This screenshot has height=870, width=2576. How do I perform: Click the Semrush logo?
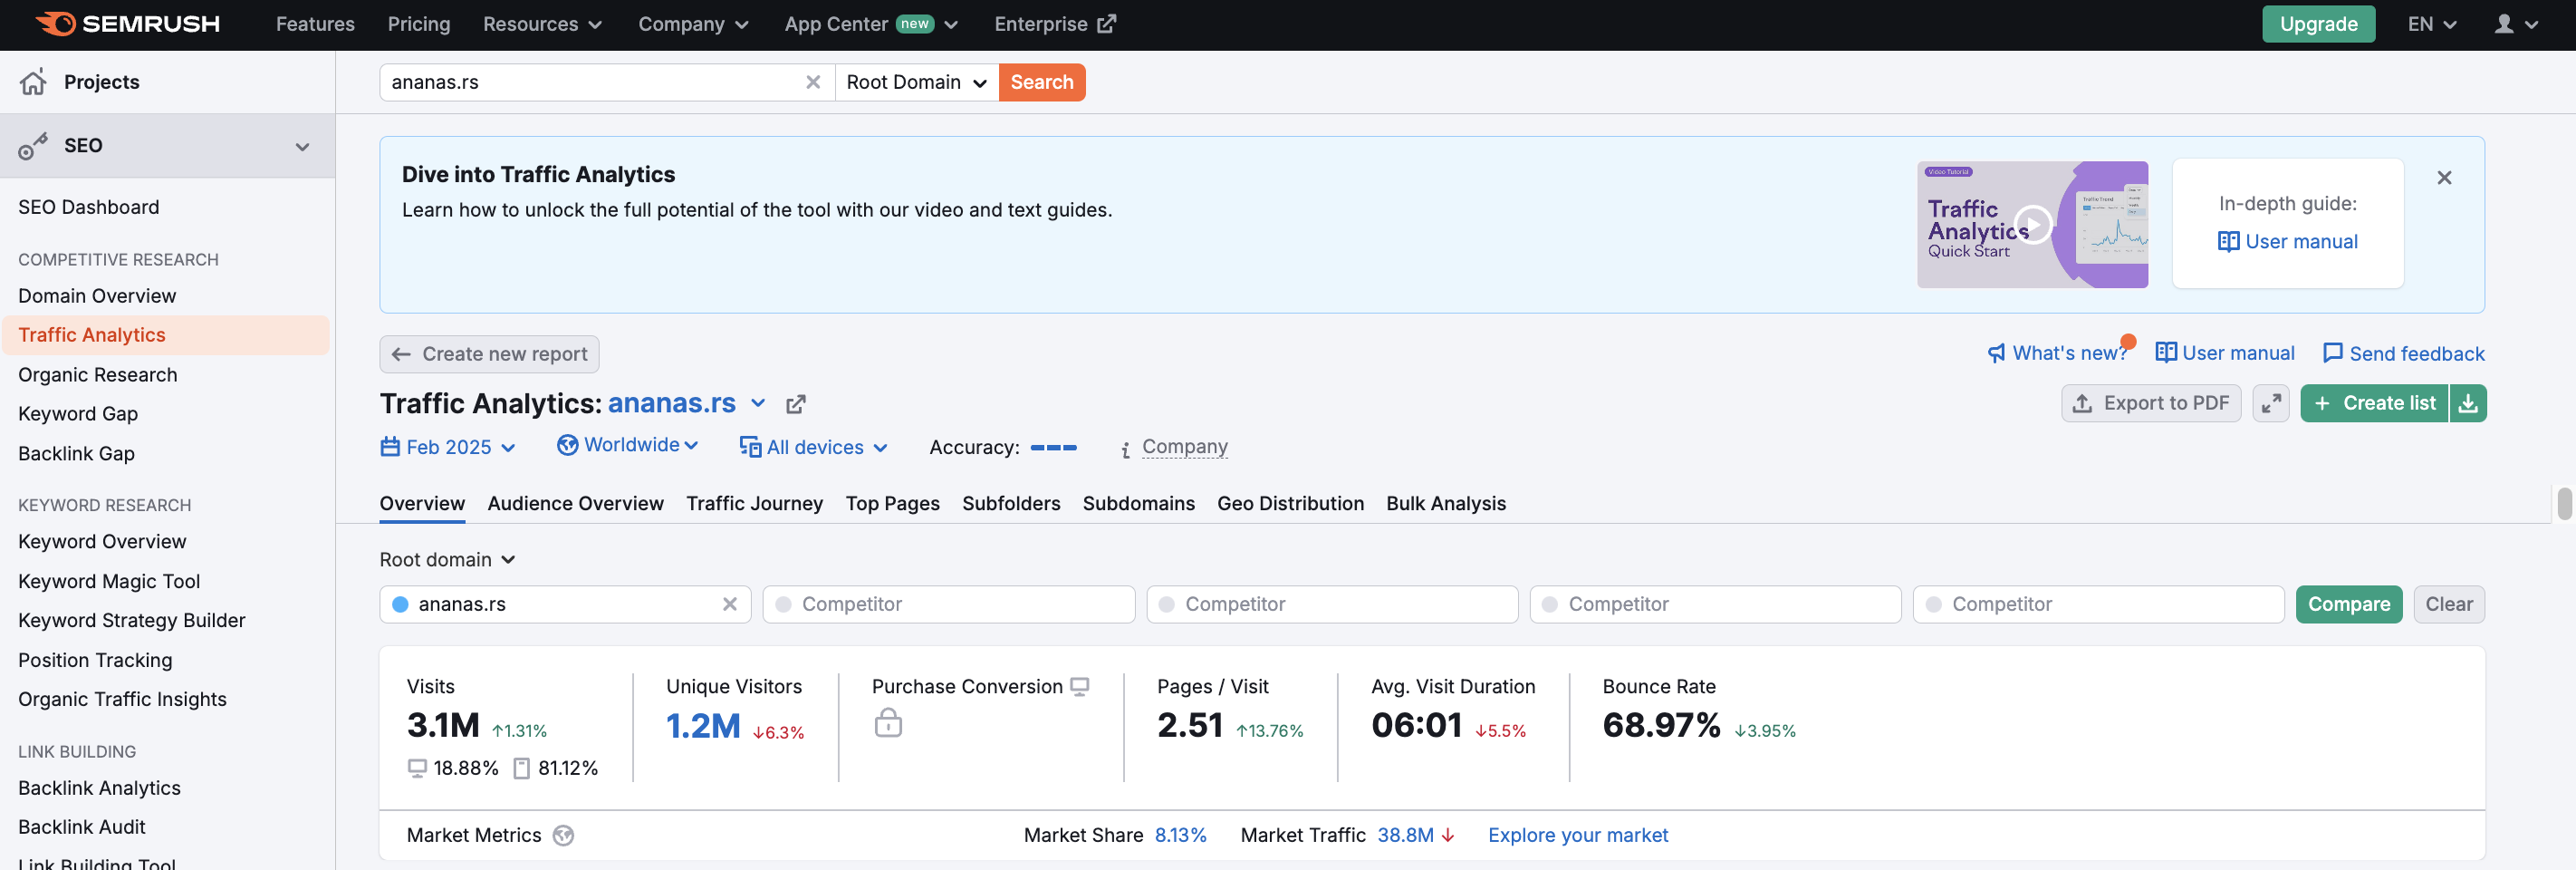[x=127, y=24]
